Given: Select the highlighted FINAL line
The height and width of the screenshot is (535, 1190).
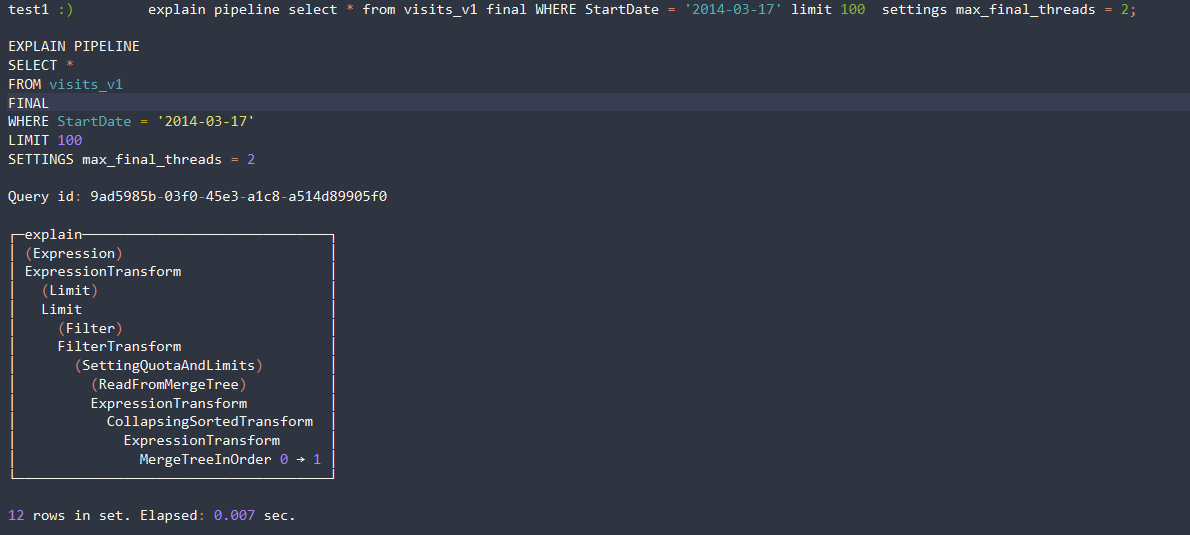Looking at the screenshot, I should (x=28, y=103).
